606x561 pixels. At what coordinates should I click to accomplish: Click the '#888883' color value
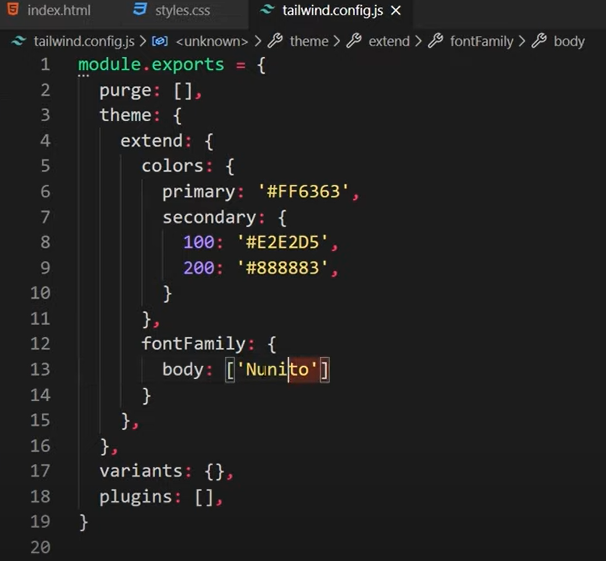(x=282, y=268)
